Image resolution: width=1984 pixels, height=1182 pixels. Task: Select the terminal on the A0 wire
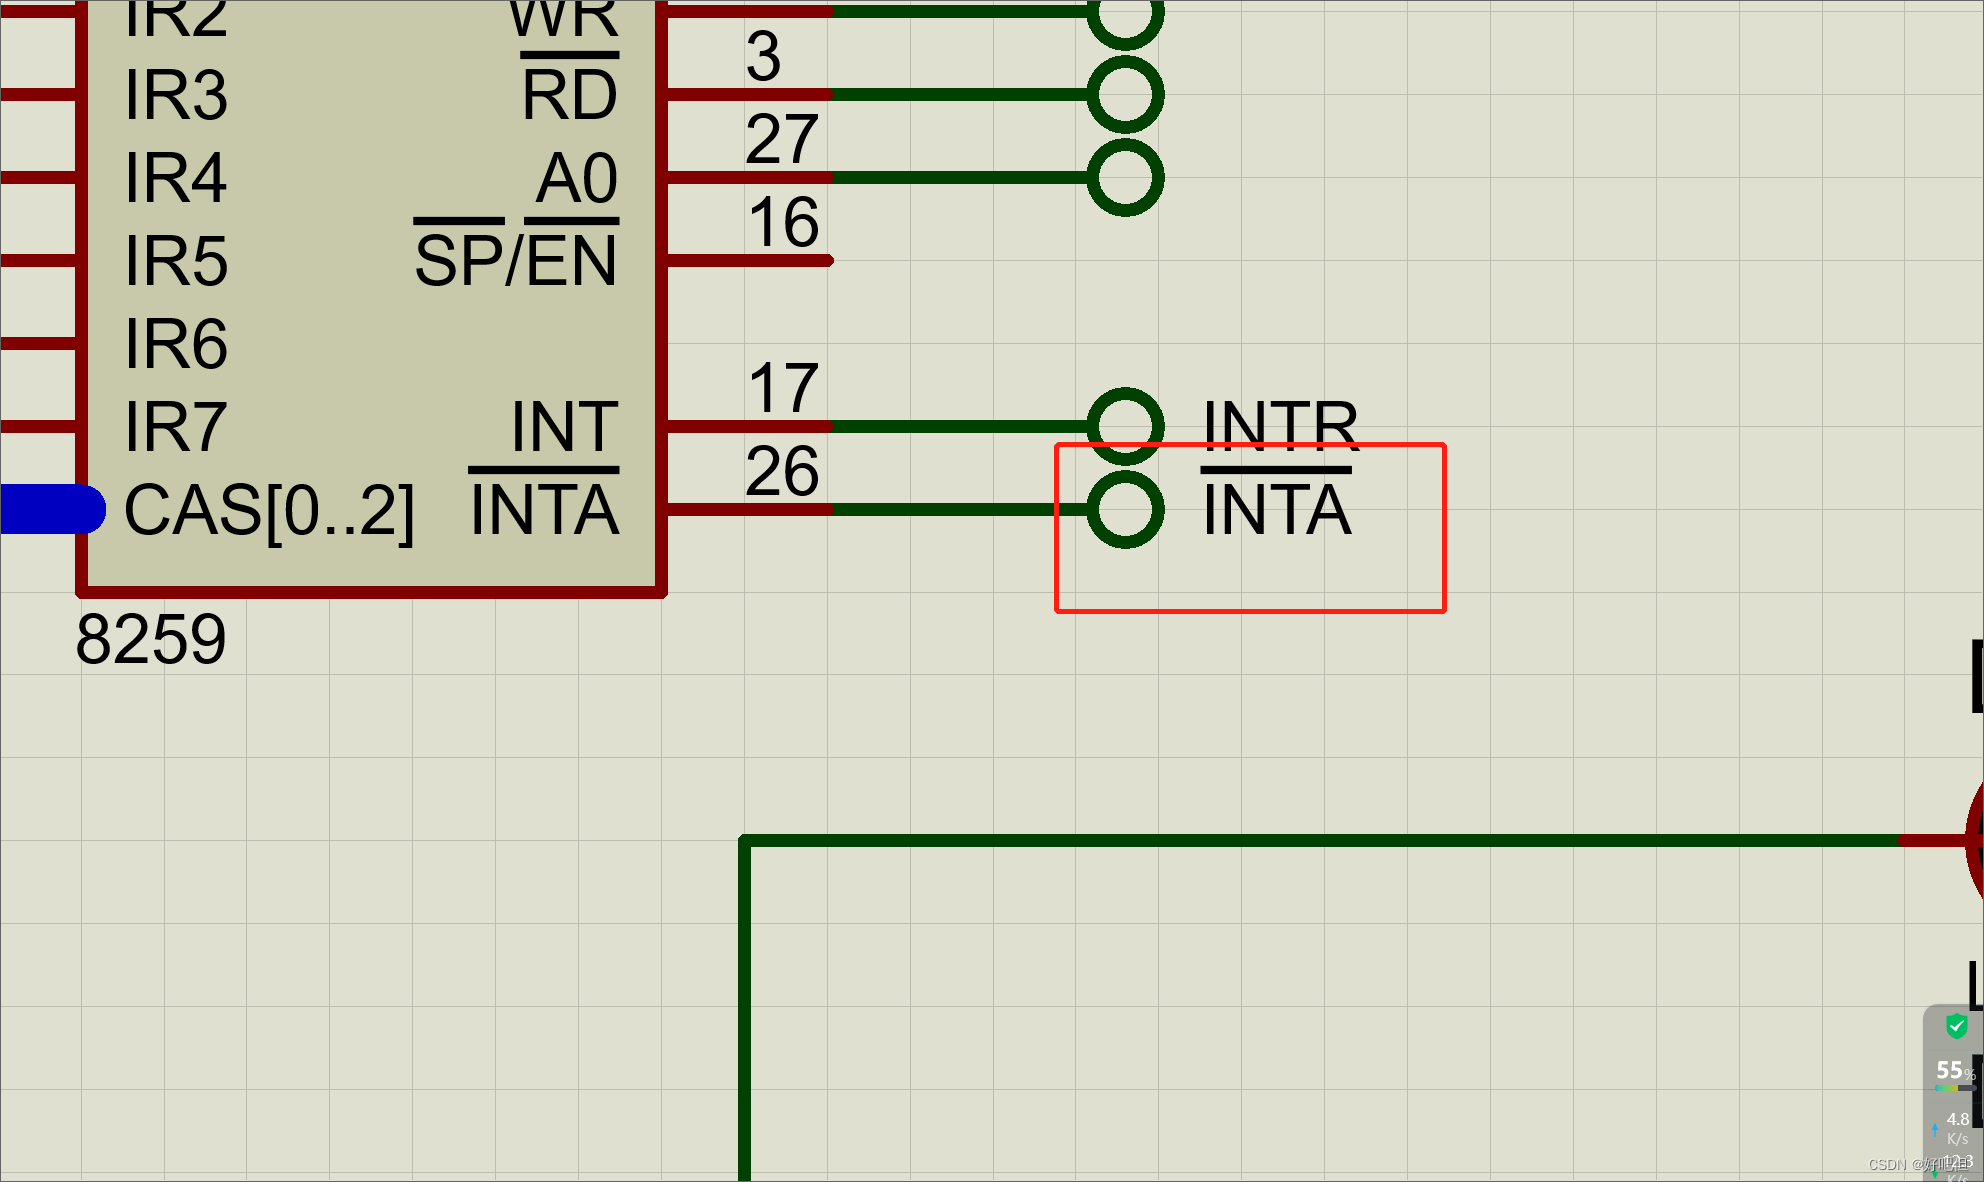point(1125,178)
